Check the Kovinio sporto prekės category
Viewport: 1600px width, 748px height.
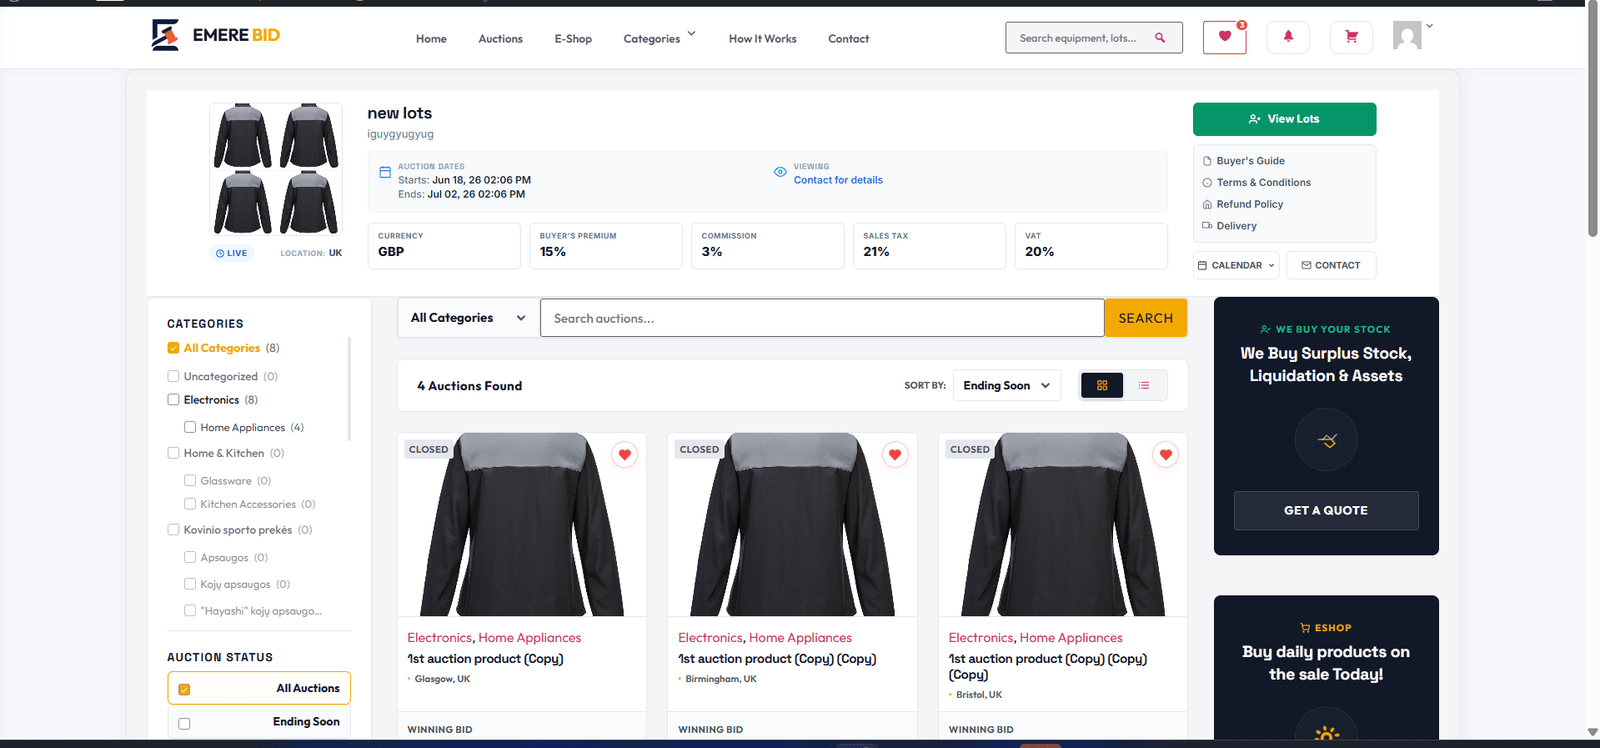[x=173, y=530]
